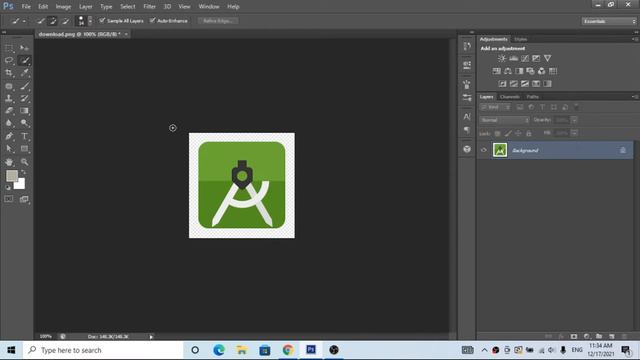Viewport: 640px width, 360px height.
Task: Open the layer filter Kind dropdown
Action: click(x=496, y=107)
